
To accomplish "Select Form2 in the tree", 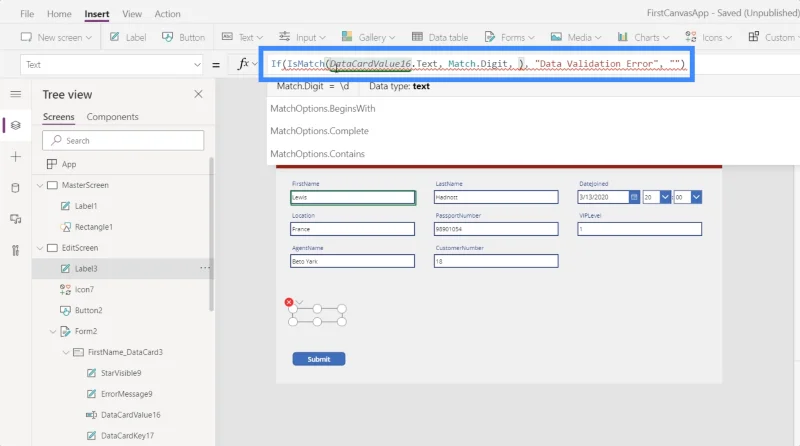I will 86,331.
